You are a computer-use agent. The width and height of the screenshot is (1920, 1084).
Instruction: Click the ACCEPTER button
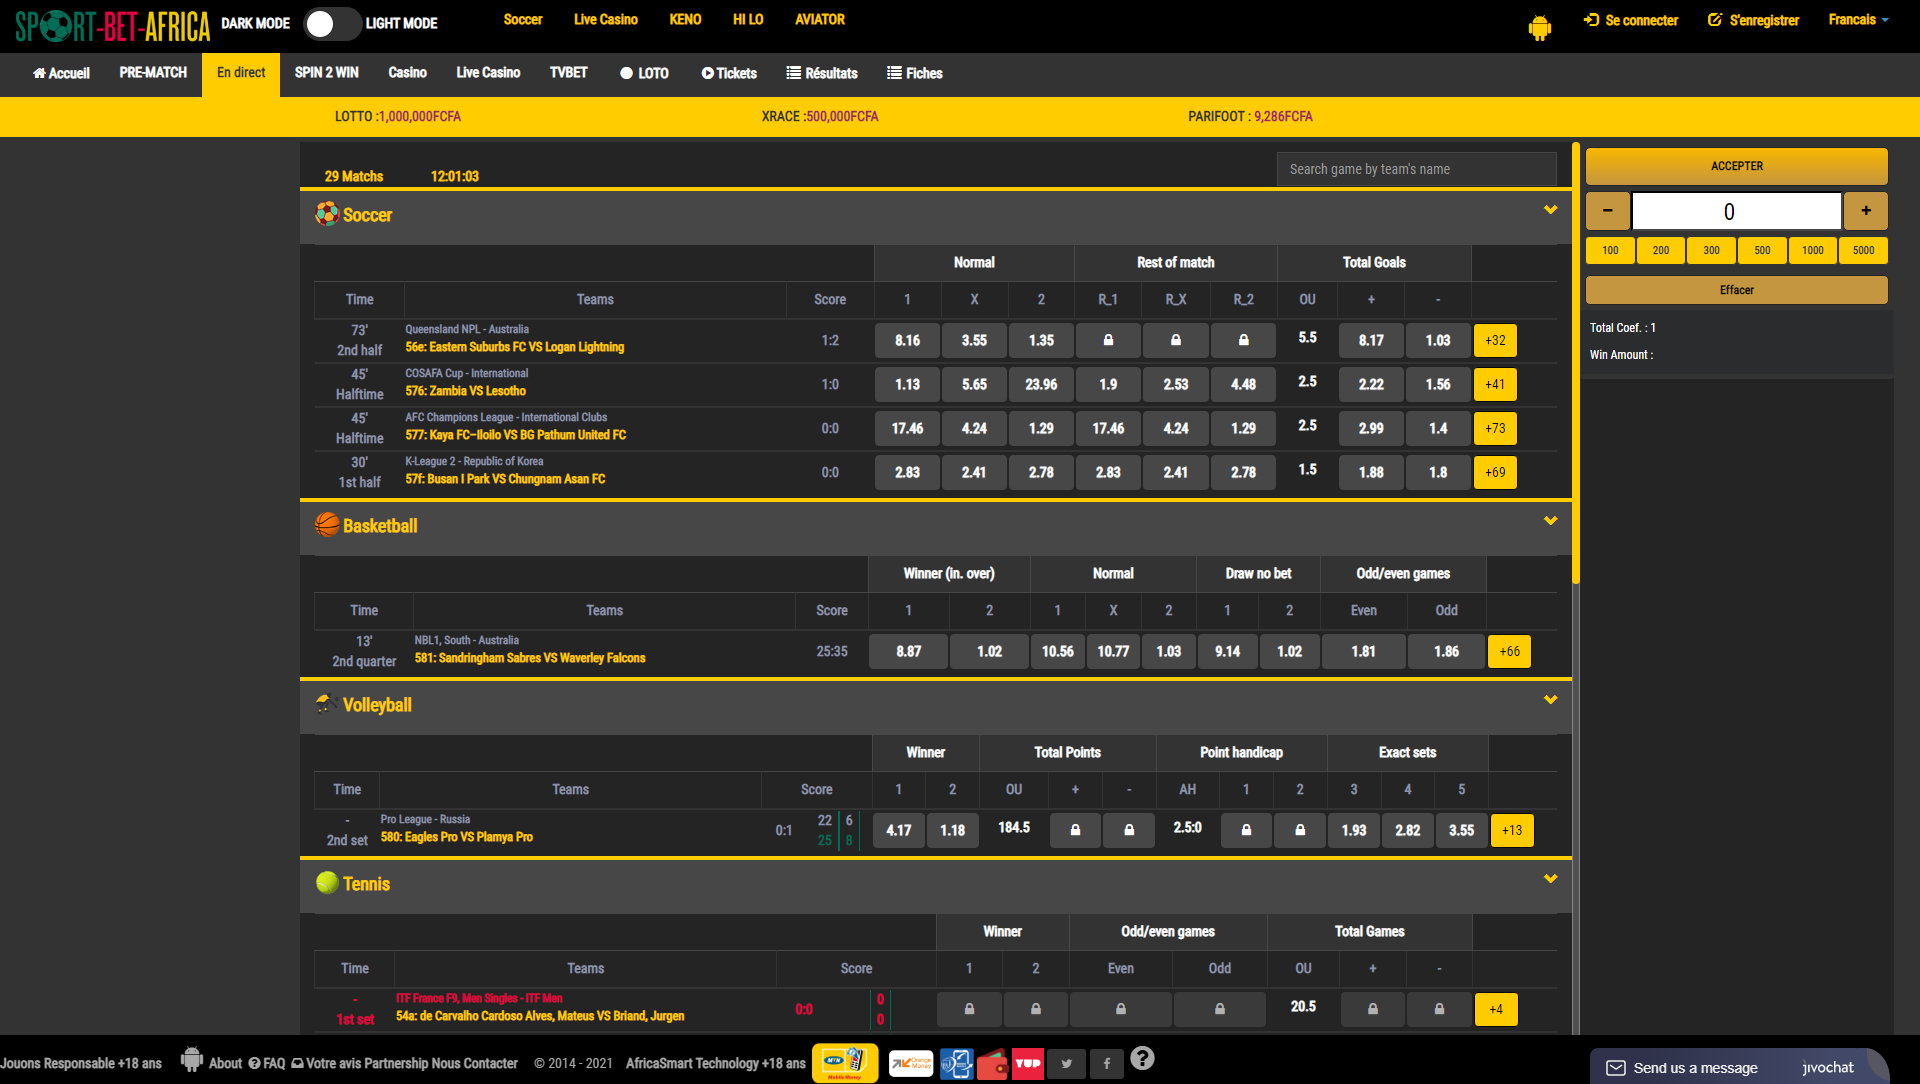tap(1736, 166)
